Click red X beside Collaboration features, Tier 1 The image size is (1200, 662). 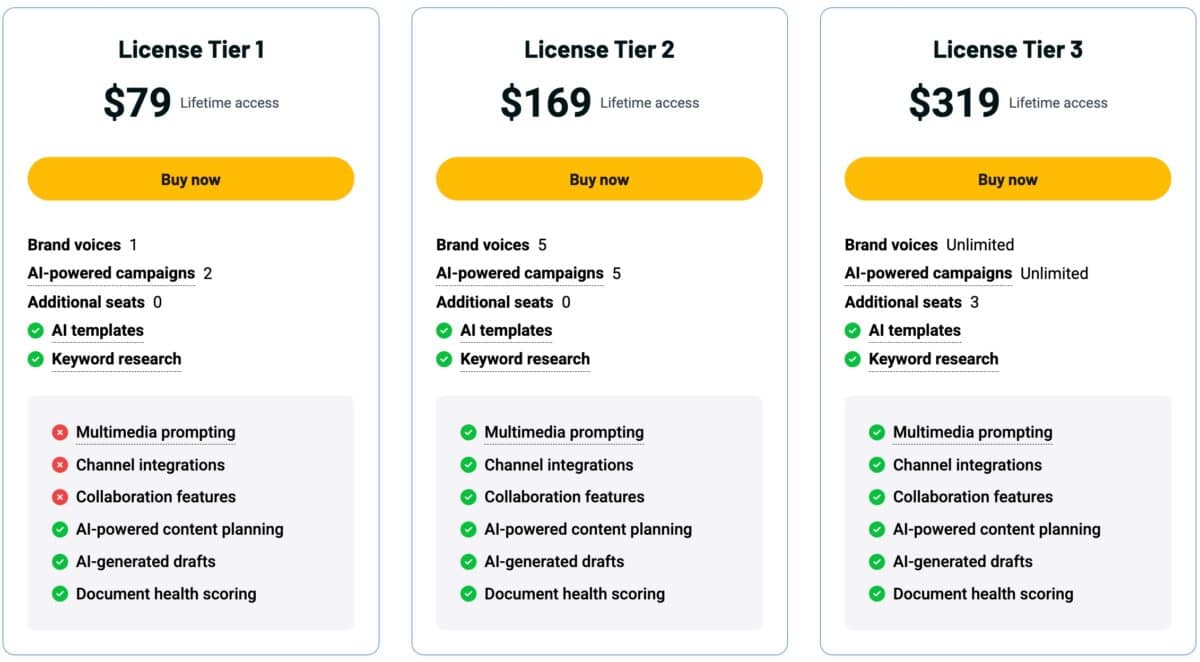coord(60,497)
